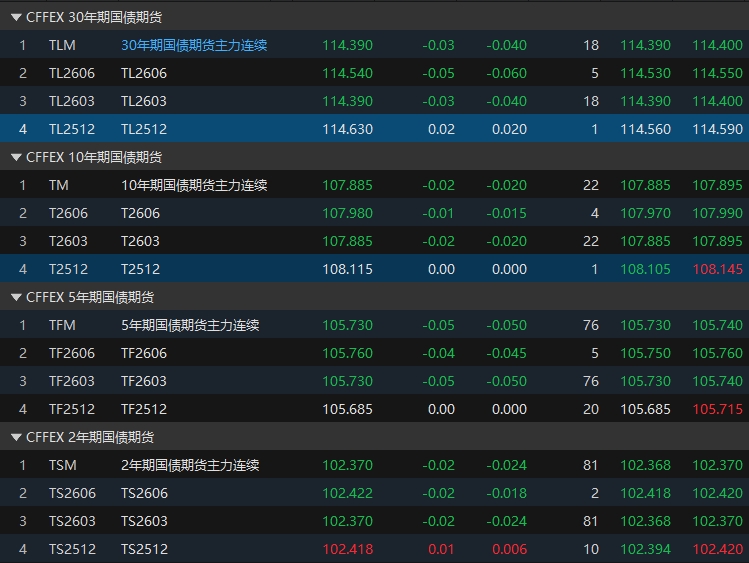Screen dimensions: 749x563
Task: Click the 107.980 last price of T2606
Action: click(x=347, y=213)
